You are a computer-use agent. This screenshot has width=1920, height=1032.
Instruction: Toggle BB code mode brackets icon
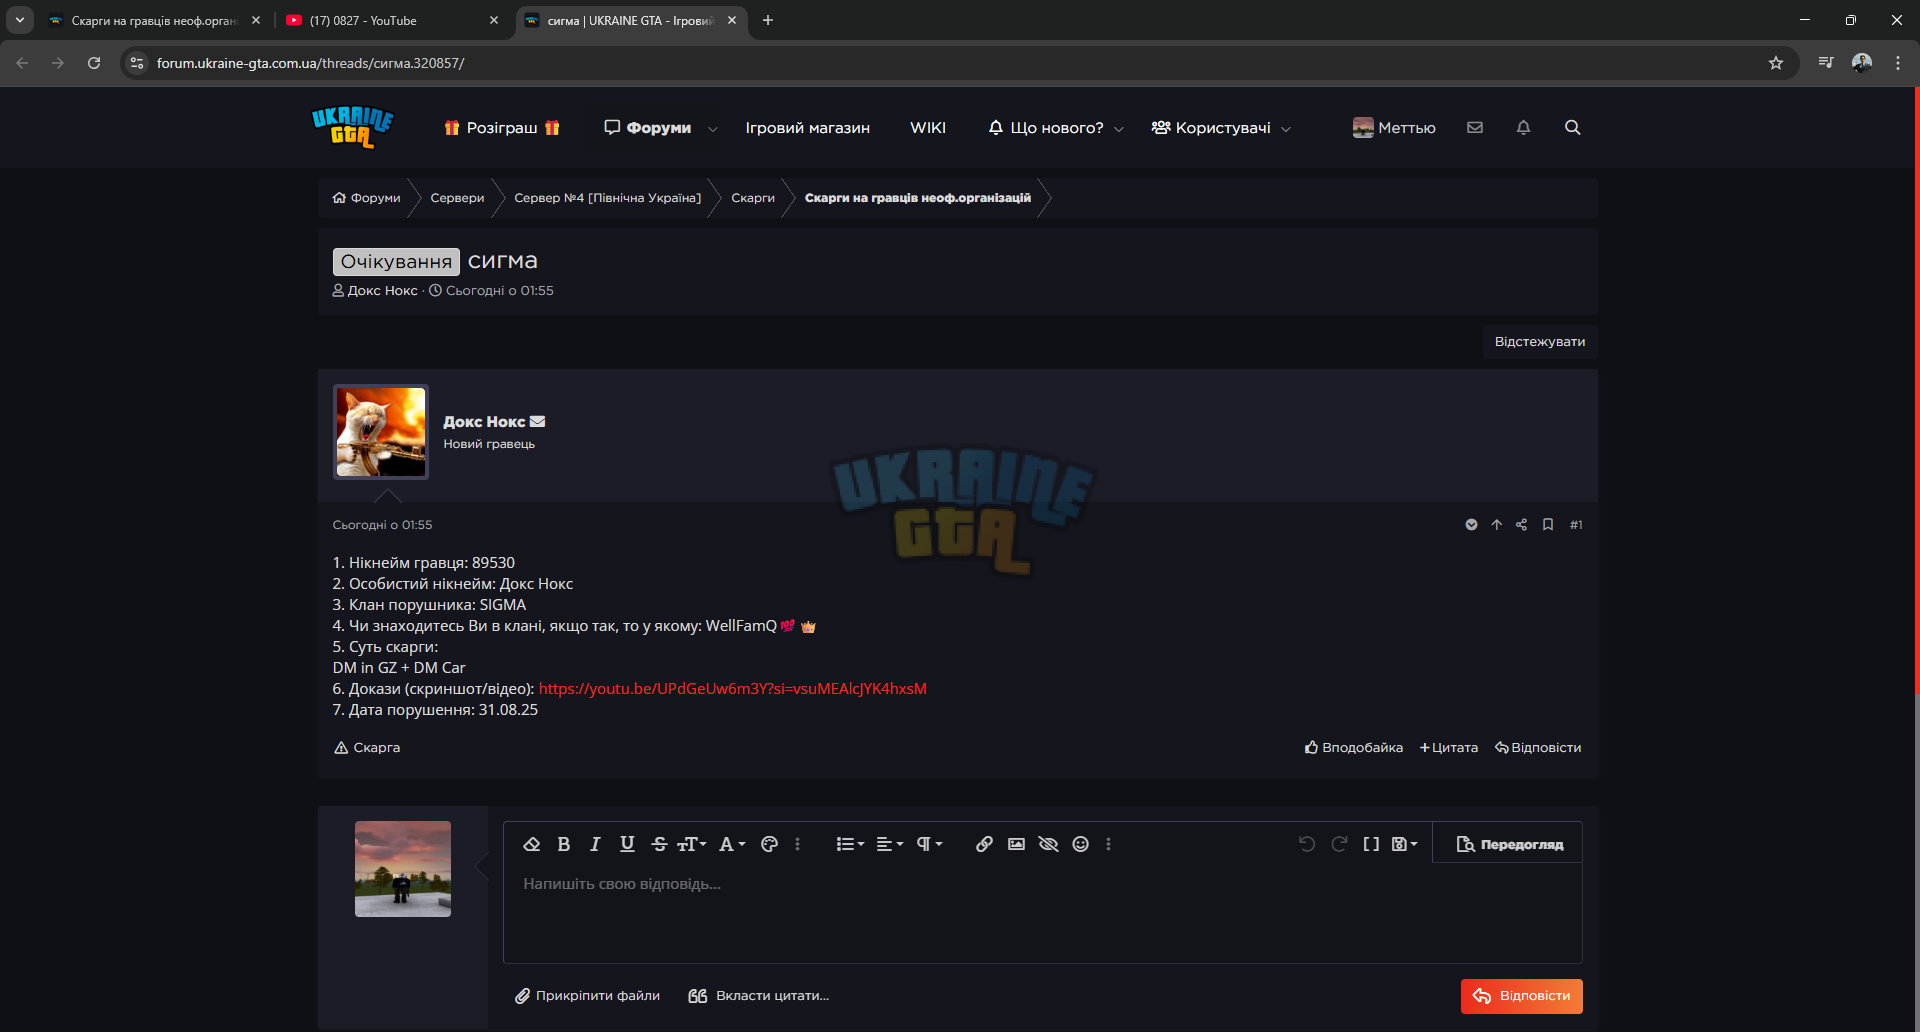1371,844
